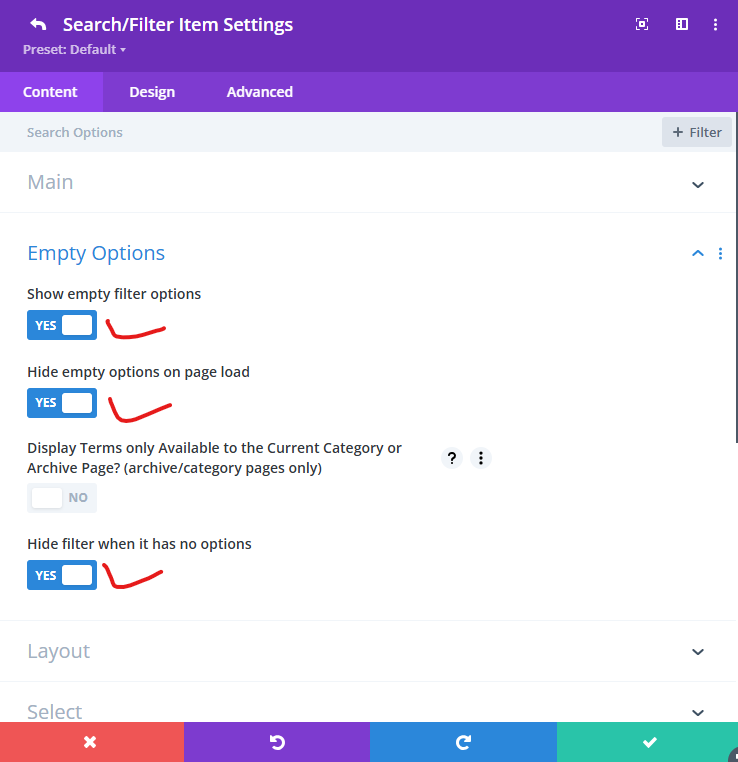The width and height of the screenshot is (738, 762).
Task: Click the expand modal fullscreen icon
Action: click(x=642, y=24)
